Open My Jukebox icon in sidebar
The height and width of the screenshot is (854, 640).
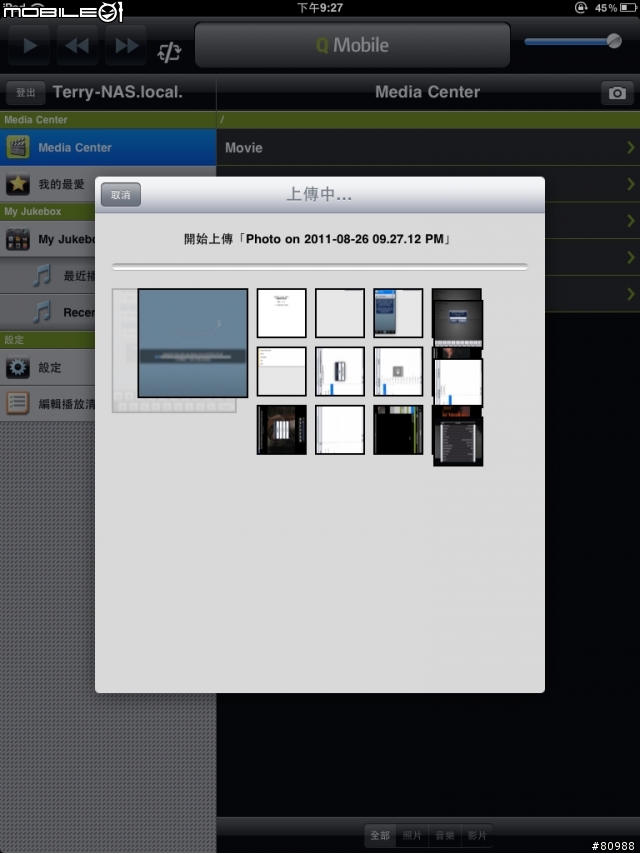tap(17, 239)
